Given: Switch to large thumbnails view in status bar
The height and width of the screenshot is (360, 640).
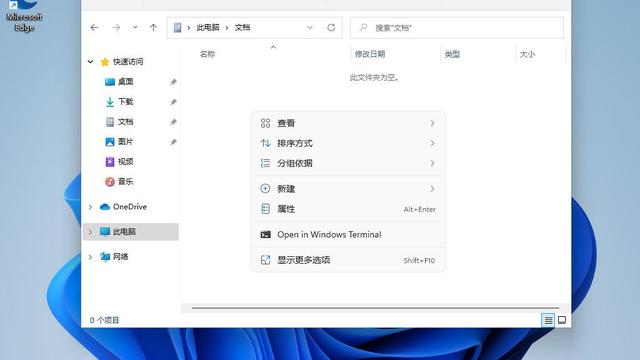Looking at the screenshot, I should [x=562, y=320].
